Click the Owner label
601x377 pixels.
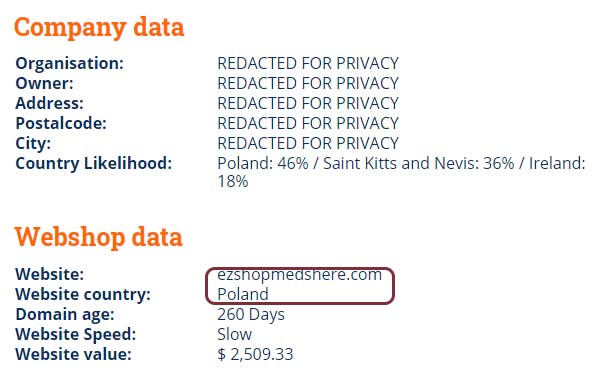coord(44,83)
